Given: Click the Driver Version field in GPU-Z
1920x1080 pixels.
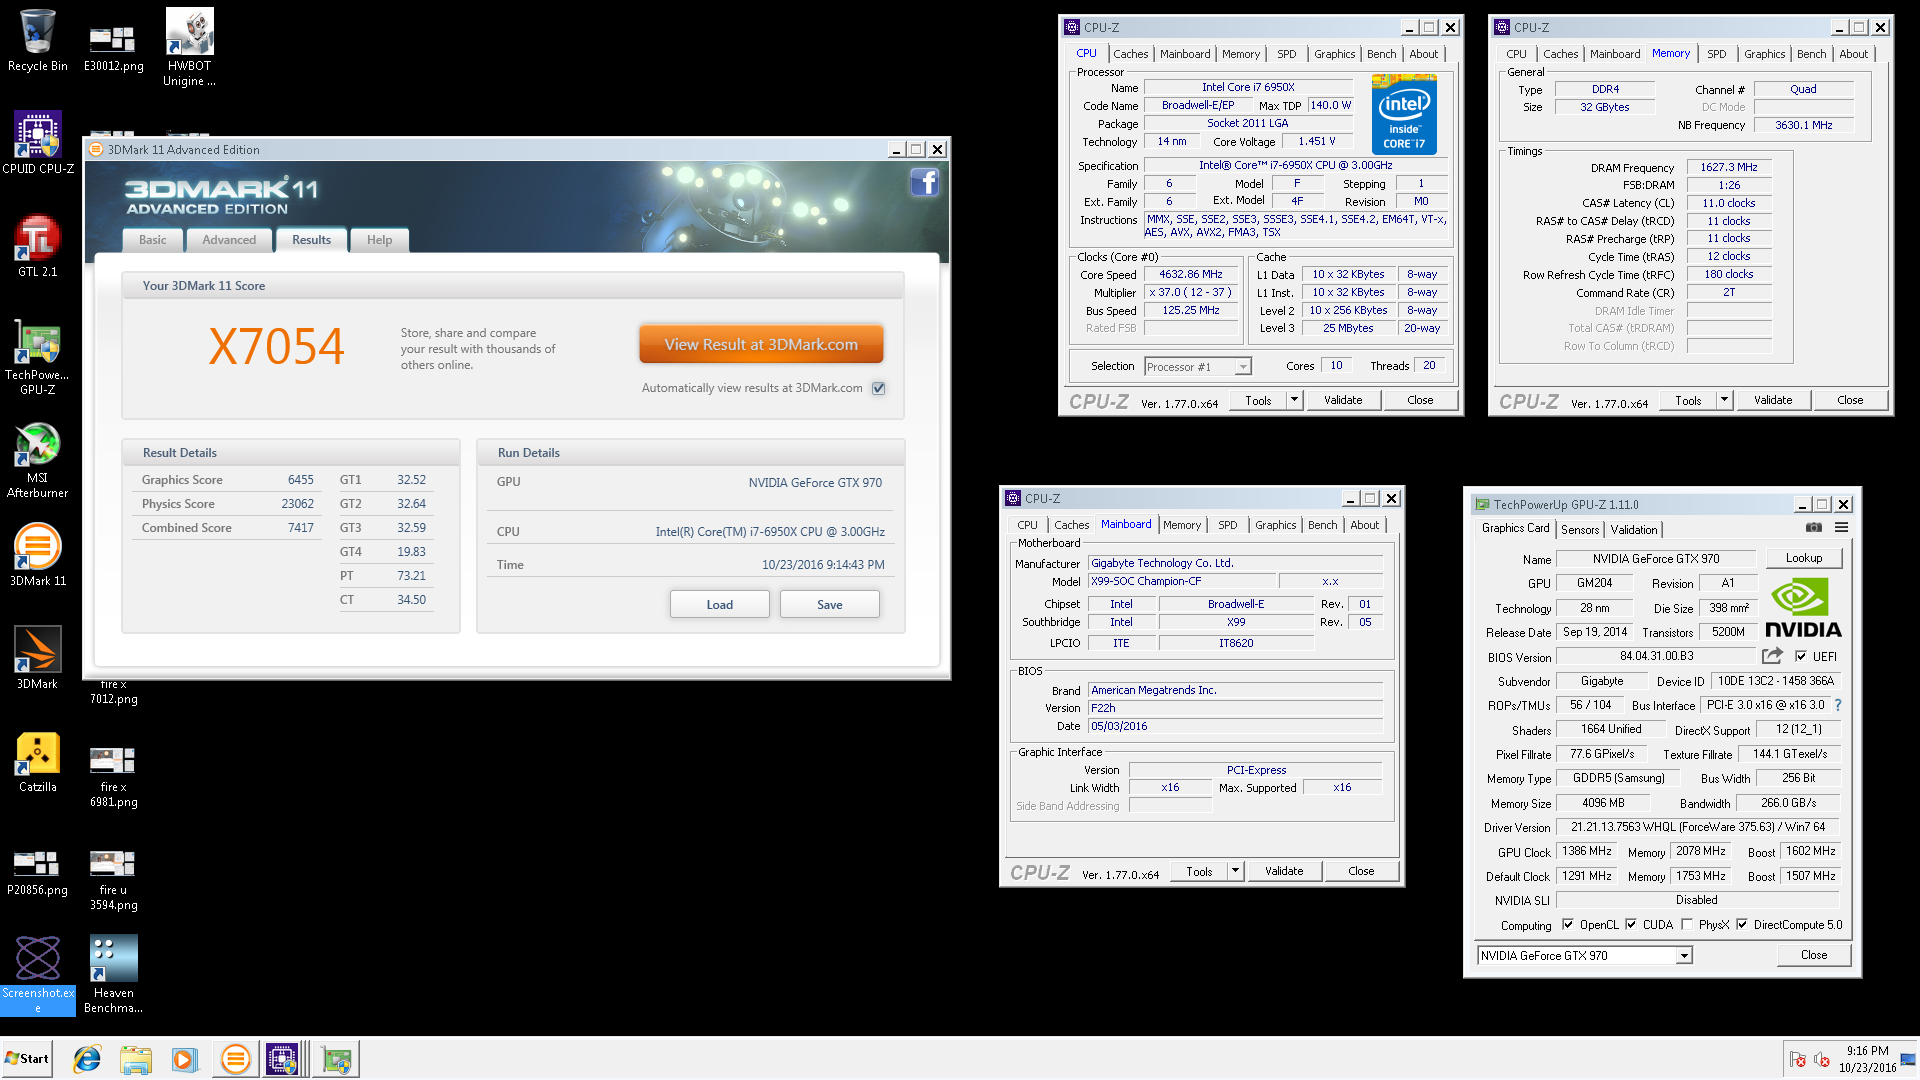Looking at the screenshot, I should click(x=1698, y=827).
